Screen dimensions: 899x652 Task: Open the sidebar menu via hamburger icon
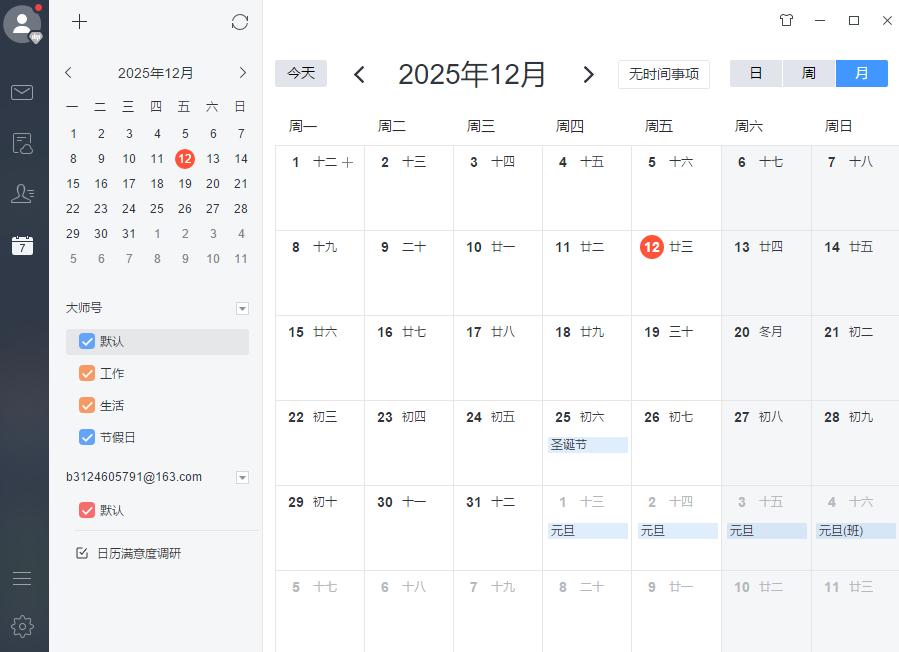point(22,578)
